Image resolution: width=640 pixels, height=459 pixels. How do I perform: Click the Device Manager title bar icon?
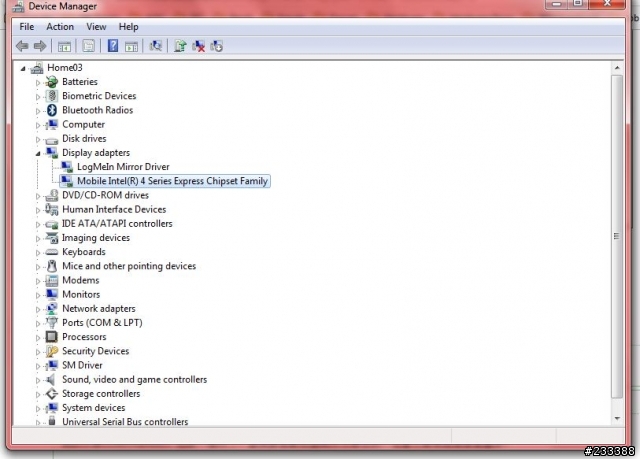[18, 7]
